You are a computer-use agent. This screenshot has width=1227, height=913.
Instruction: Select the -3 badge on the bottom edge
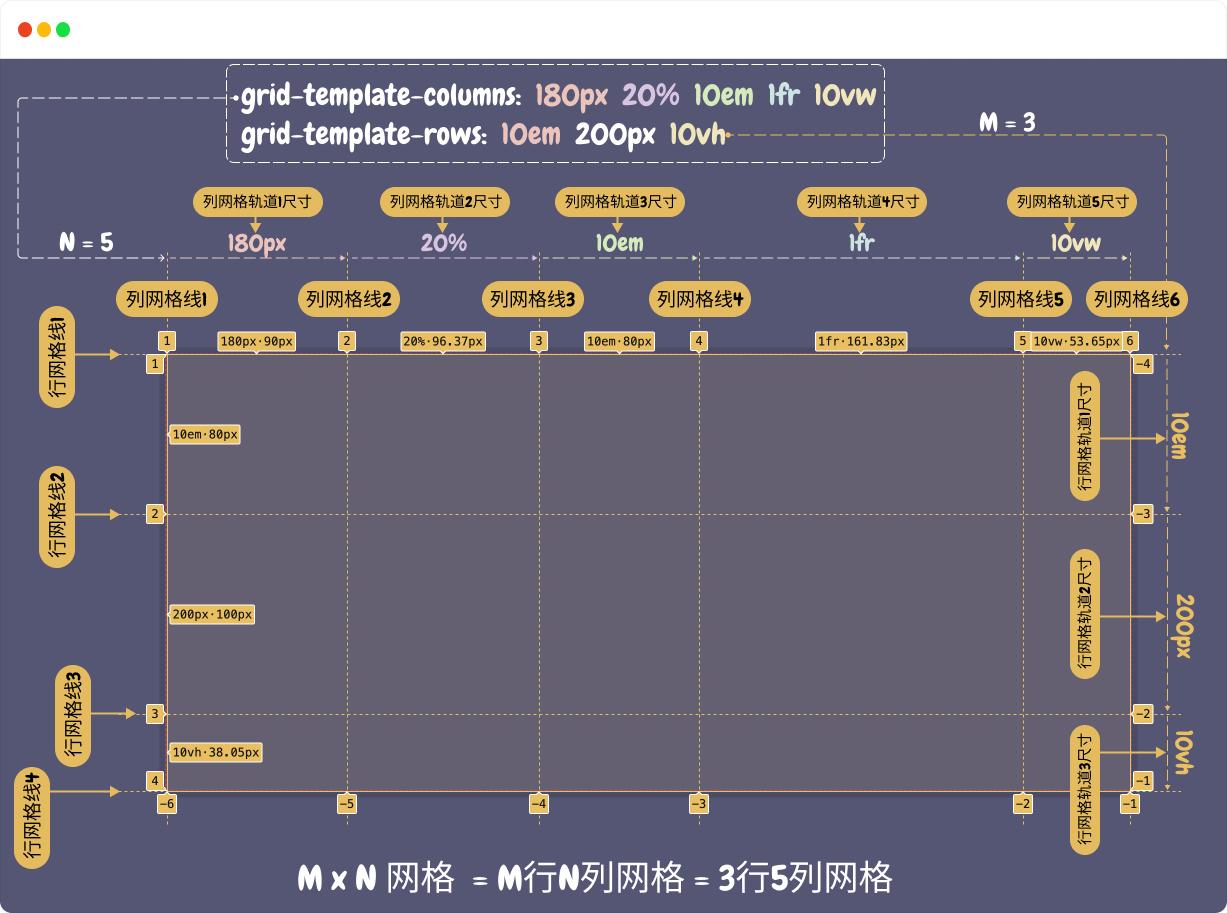(x=699, y=804)
